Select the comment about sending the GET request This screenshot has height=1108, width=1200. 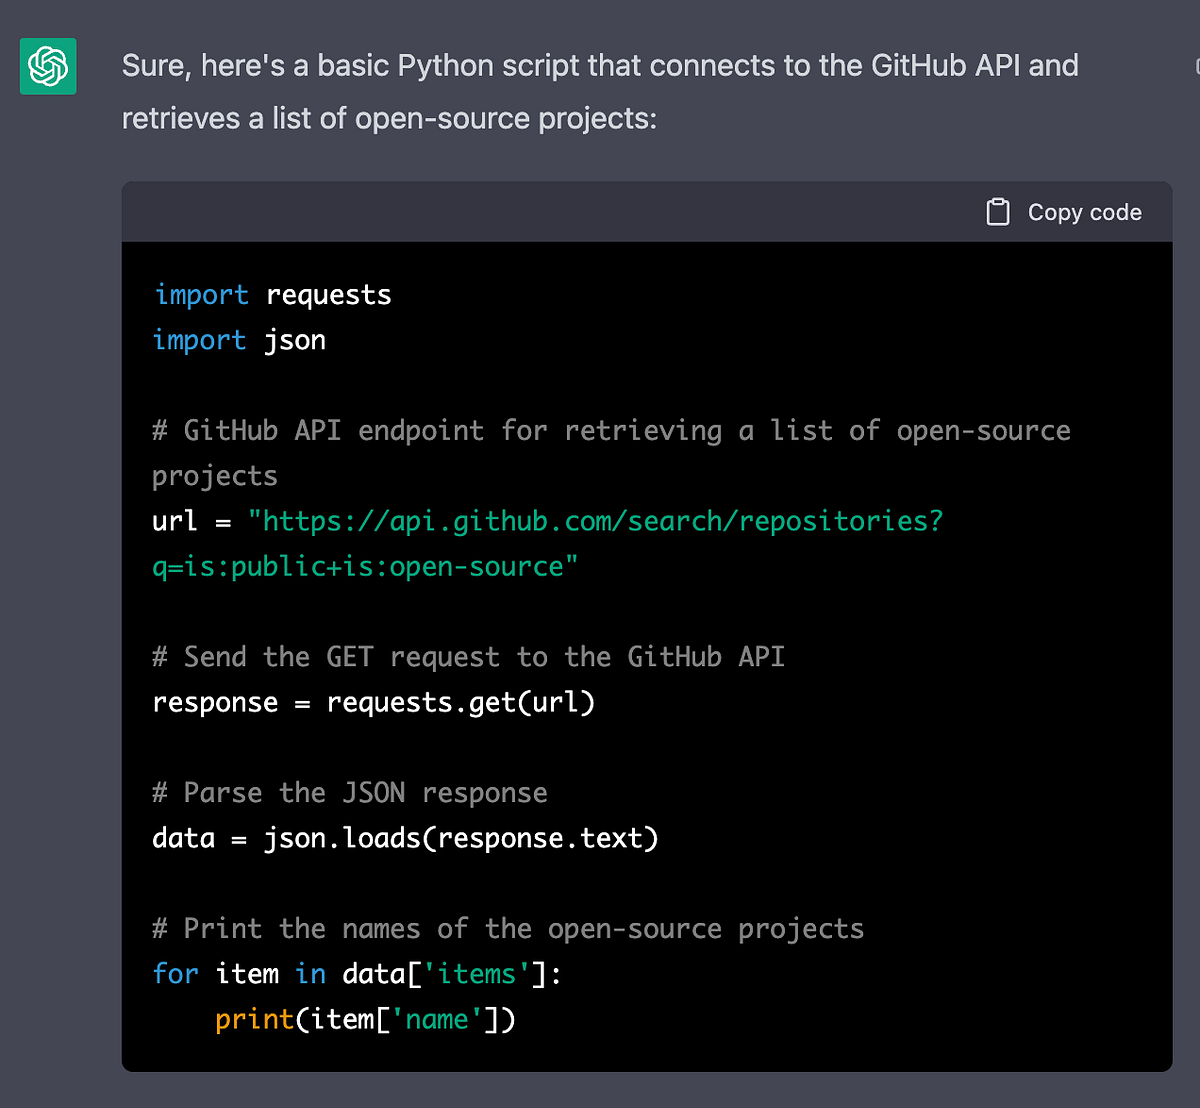coord(467,656)
